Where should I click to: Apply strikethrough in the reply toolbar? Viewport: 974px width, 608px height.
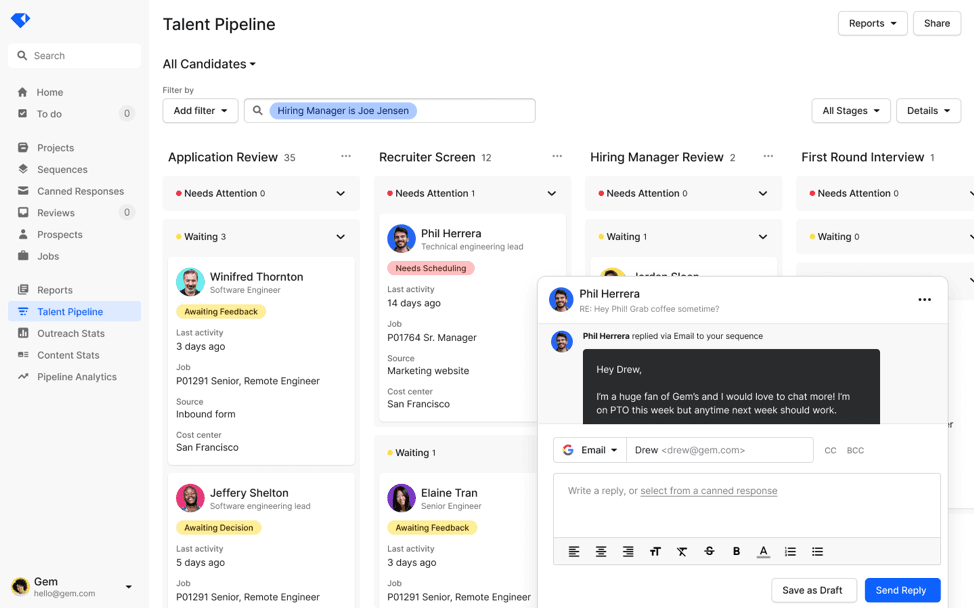coord(709,551)
